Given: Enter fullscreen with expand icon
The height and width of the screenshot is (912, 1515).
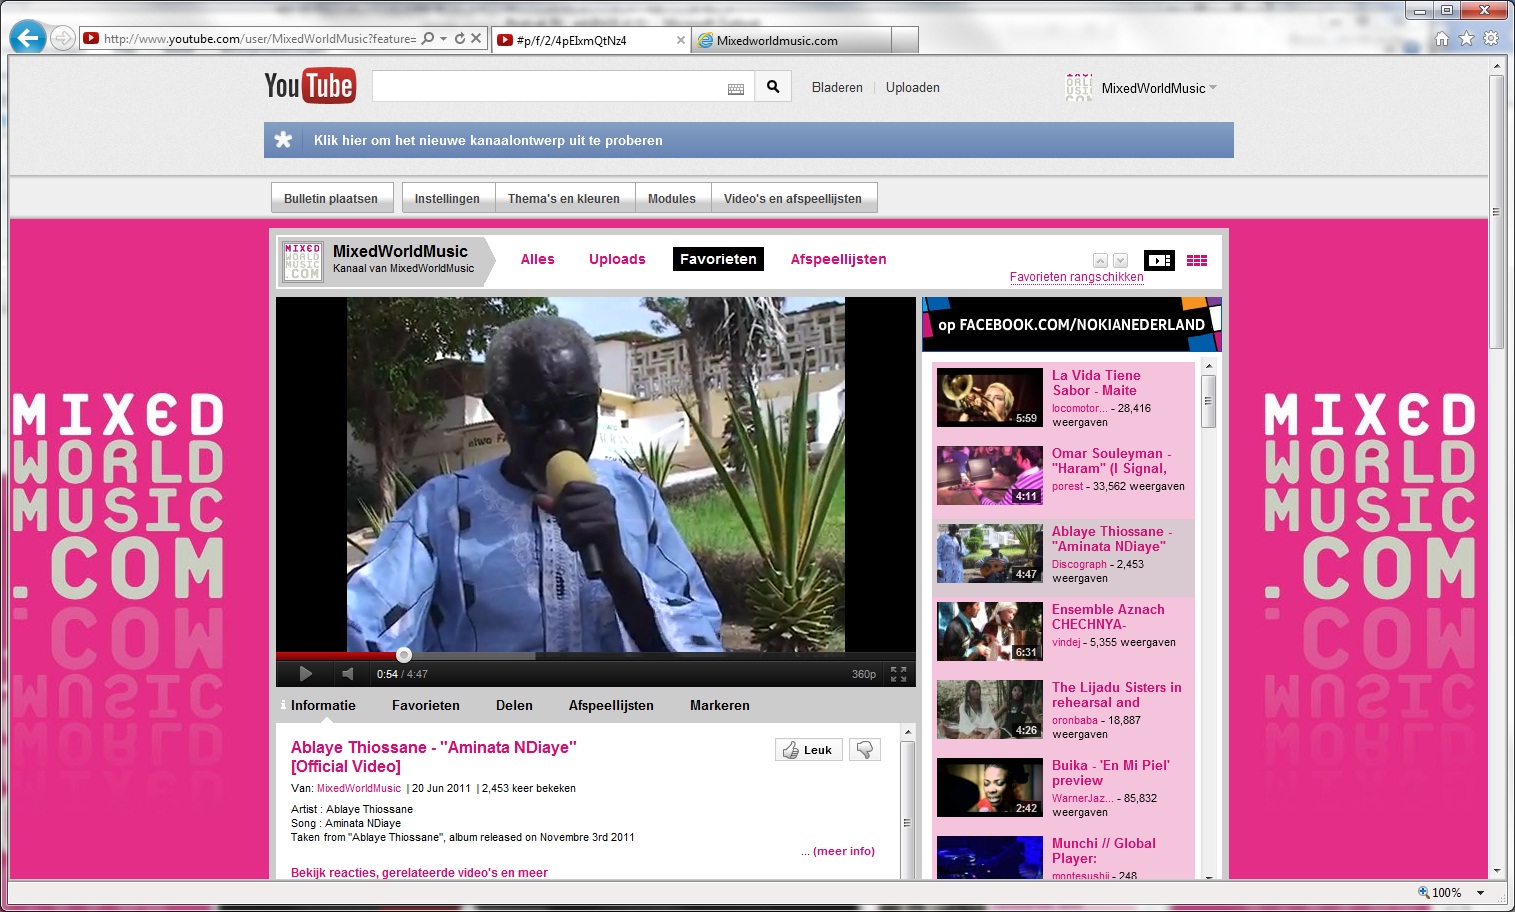Looking at the screenshot, I should click(899, 674).
